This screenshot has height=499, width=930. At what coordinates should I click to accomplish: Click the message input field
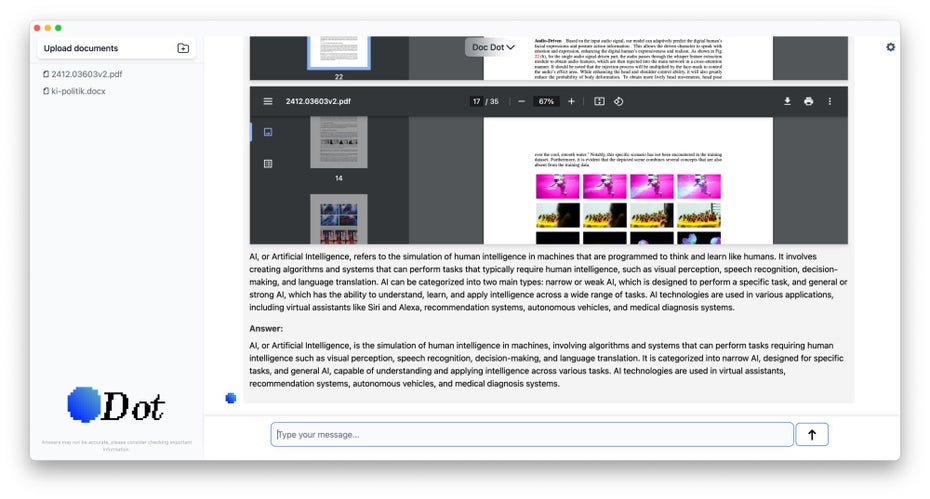532,434
